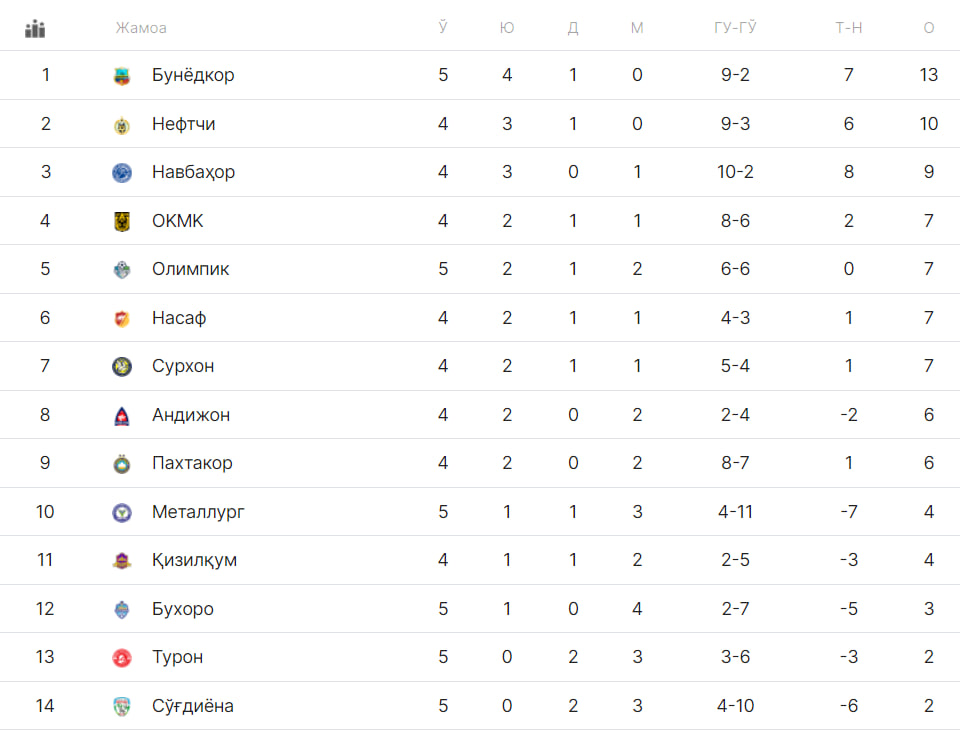The image size is (969, 738).
Task: Click the Сўғдиёна club logo
Action: tap(121, 707)
